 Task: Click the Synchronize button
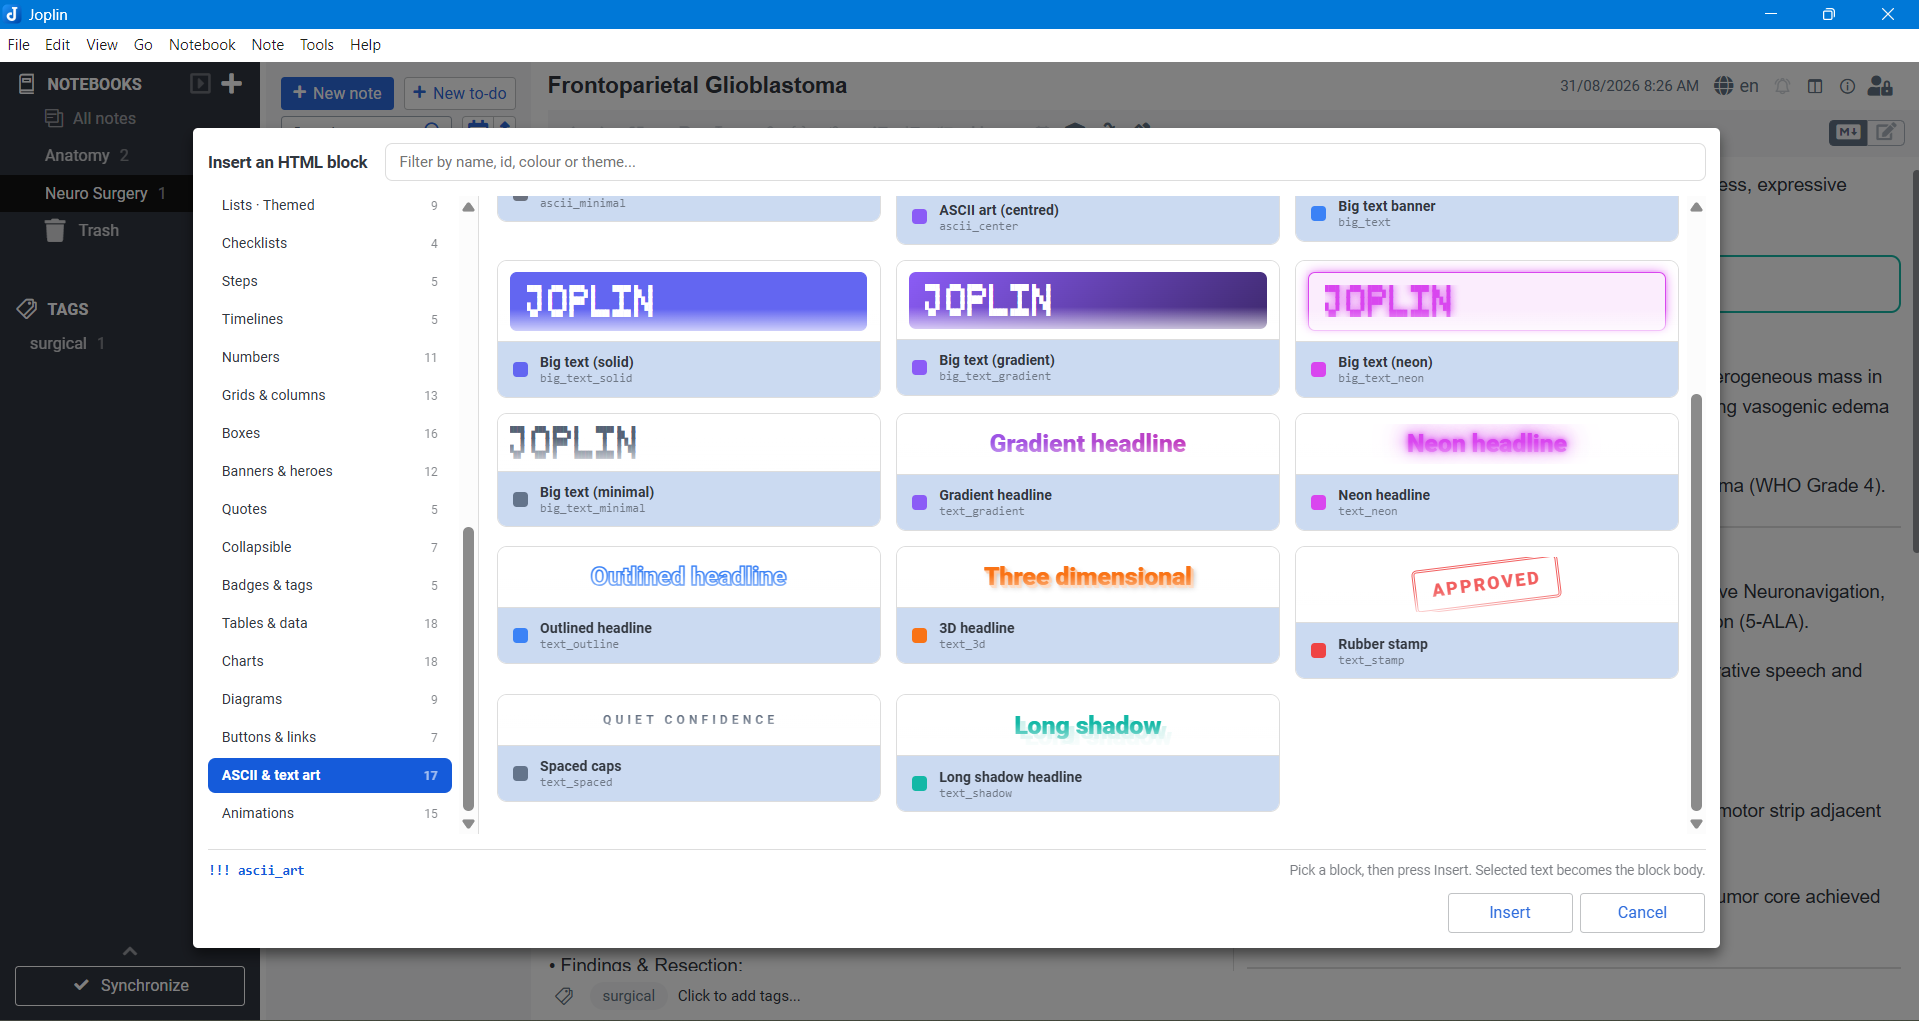click(130, 986)
